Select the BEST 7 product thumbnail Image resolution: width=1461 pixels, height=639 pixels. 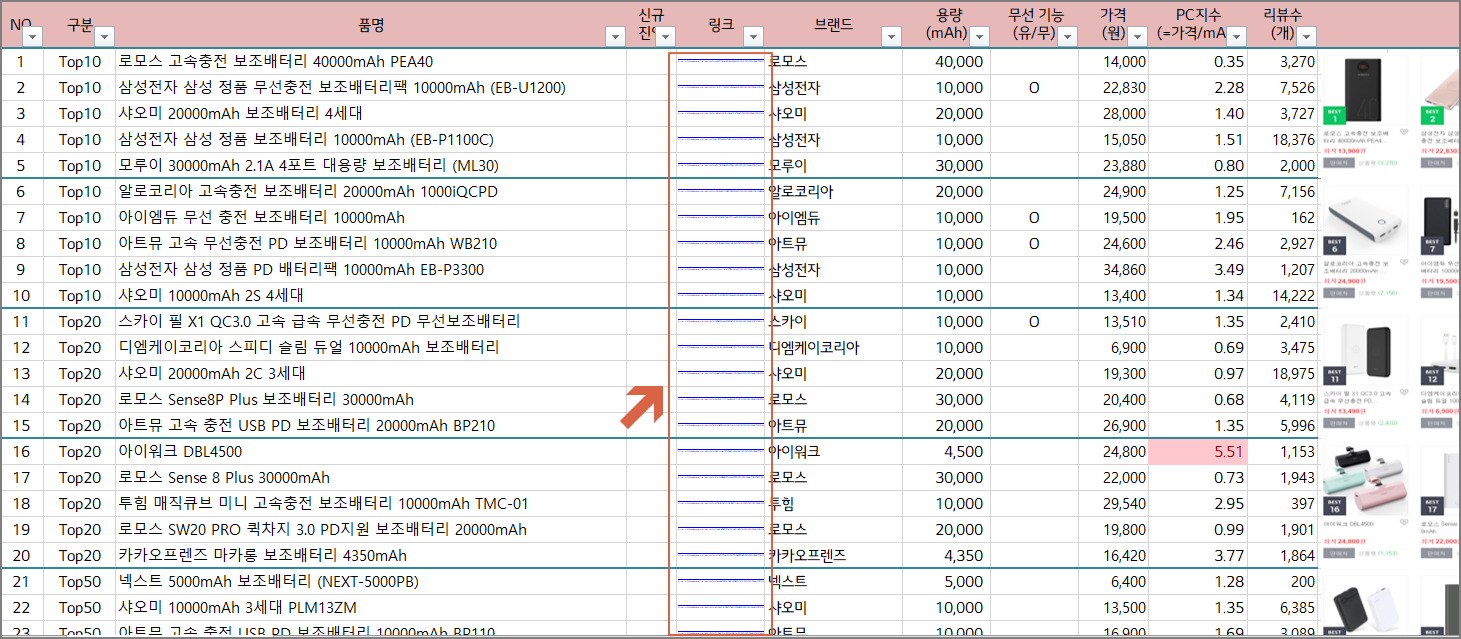pyautogui.click(x=1440, y=220)
